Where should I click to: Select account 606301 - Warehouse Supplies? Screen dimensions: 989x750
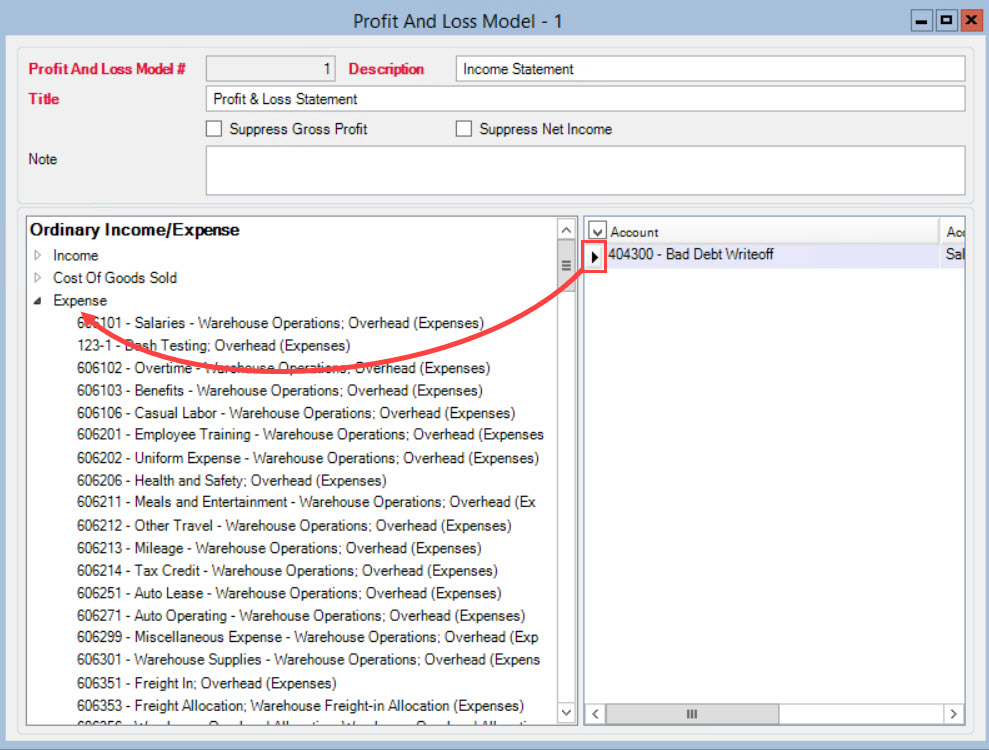pos(308,660)
